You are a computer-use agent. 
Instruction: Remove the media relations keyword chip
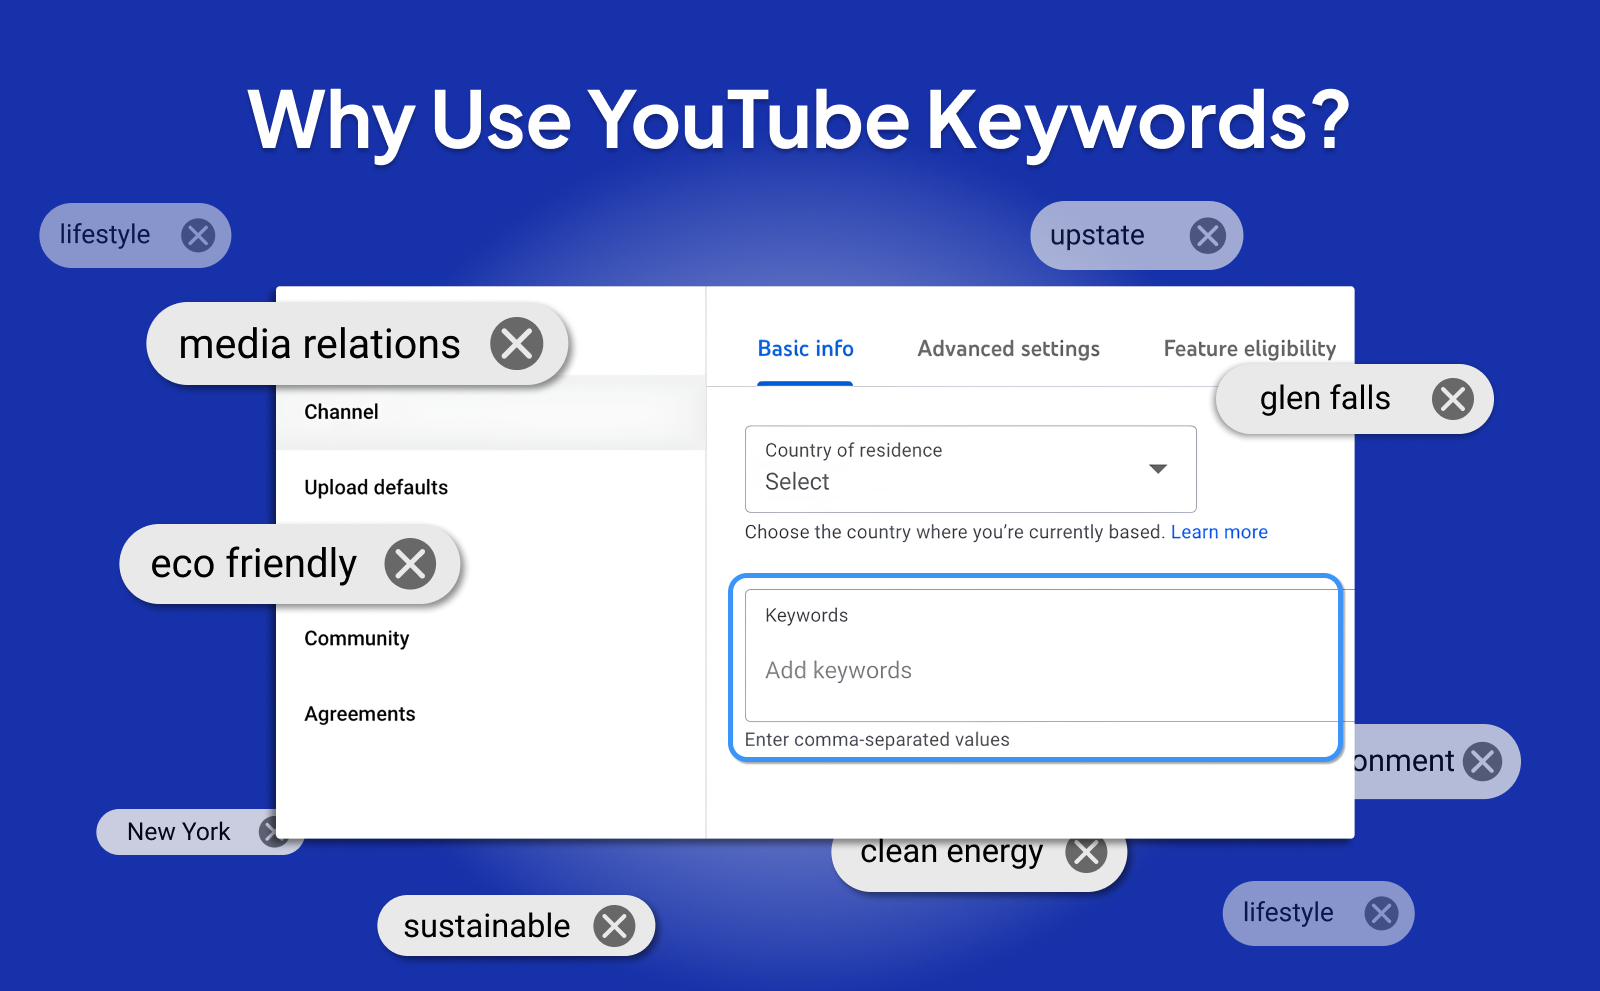point(517,344)
